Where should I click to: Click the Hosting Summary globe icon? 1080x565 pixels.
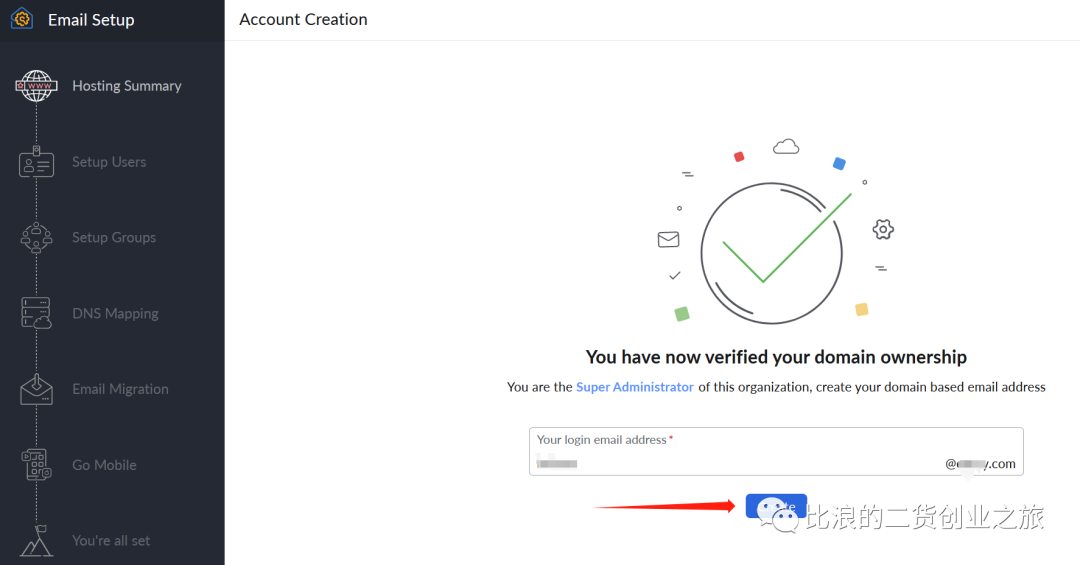coord(37,86)
